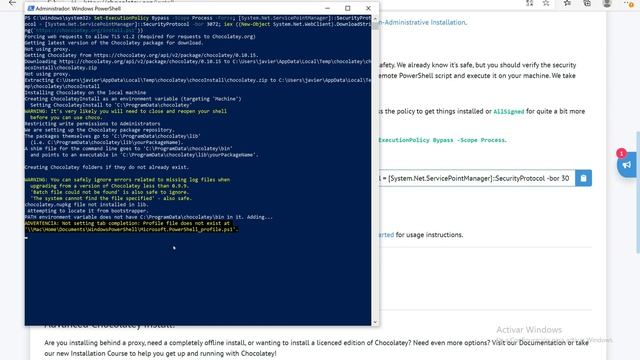Click the browser back arrow
This screenshot has width=640, height=360.
pyautogui.click(x=13, y=3)
